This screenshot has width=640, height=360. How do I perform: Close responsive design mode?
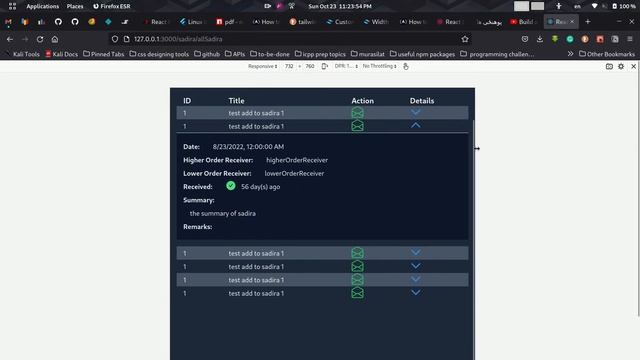(633, 66)
